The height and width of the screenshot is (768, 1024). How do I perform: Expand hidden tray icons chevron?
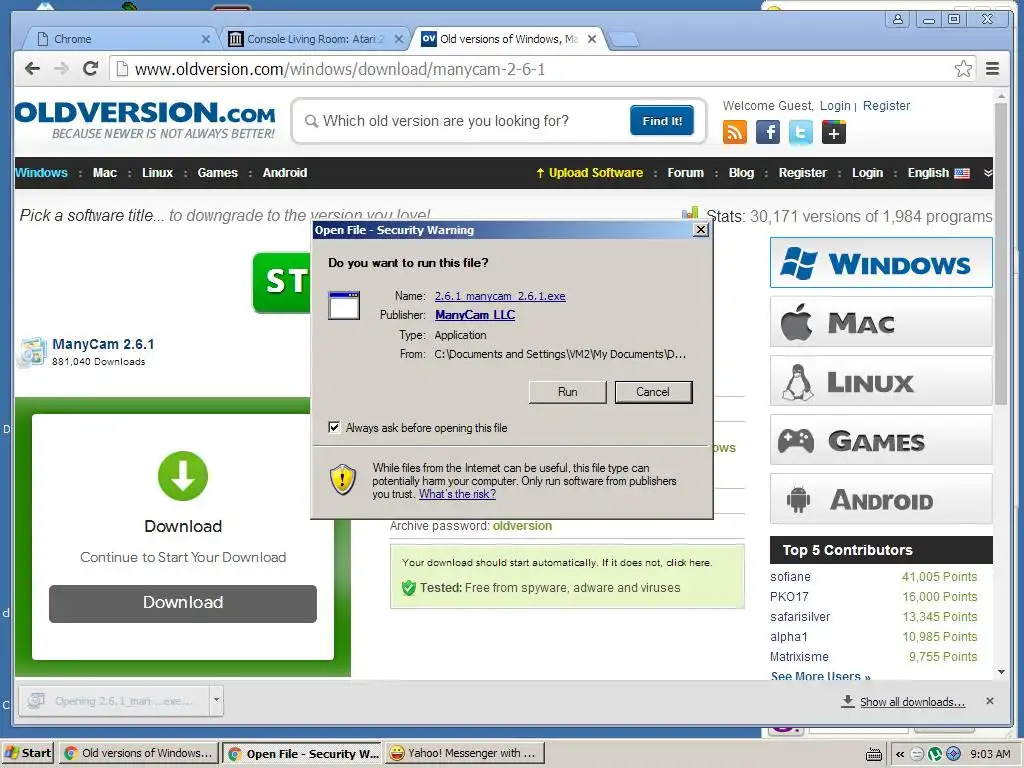(900, 754)
